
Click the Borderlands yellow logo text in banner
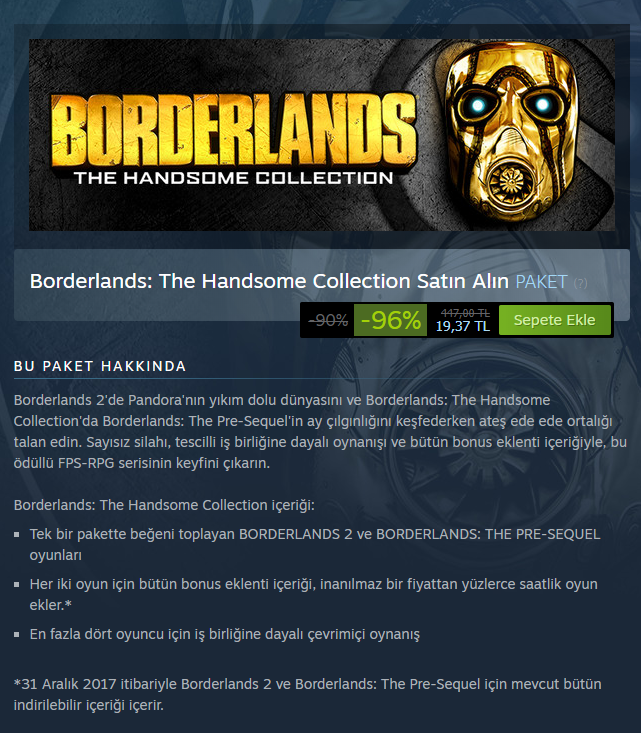[233, 130]
